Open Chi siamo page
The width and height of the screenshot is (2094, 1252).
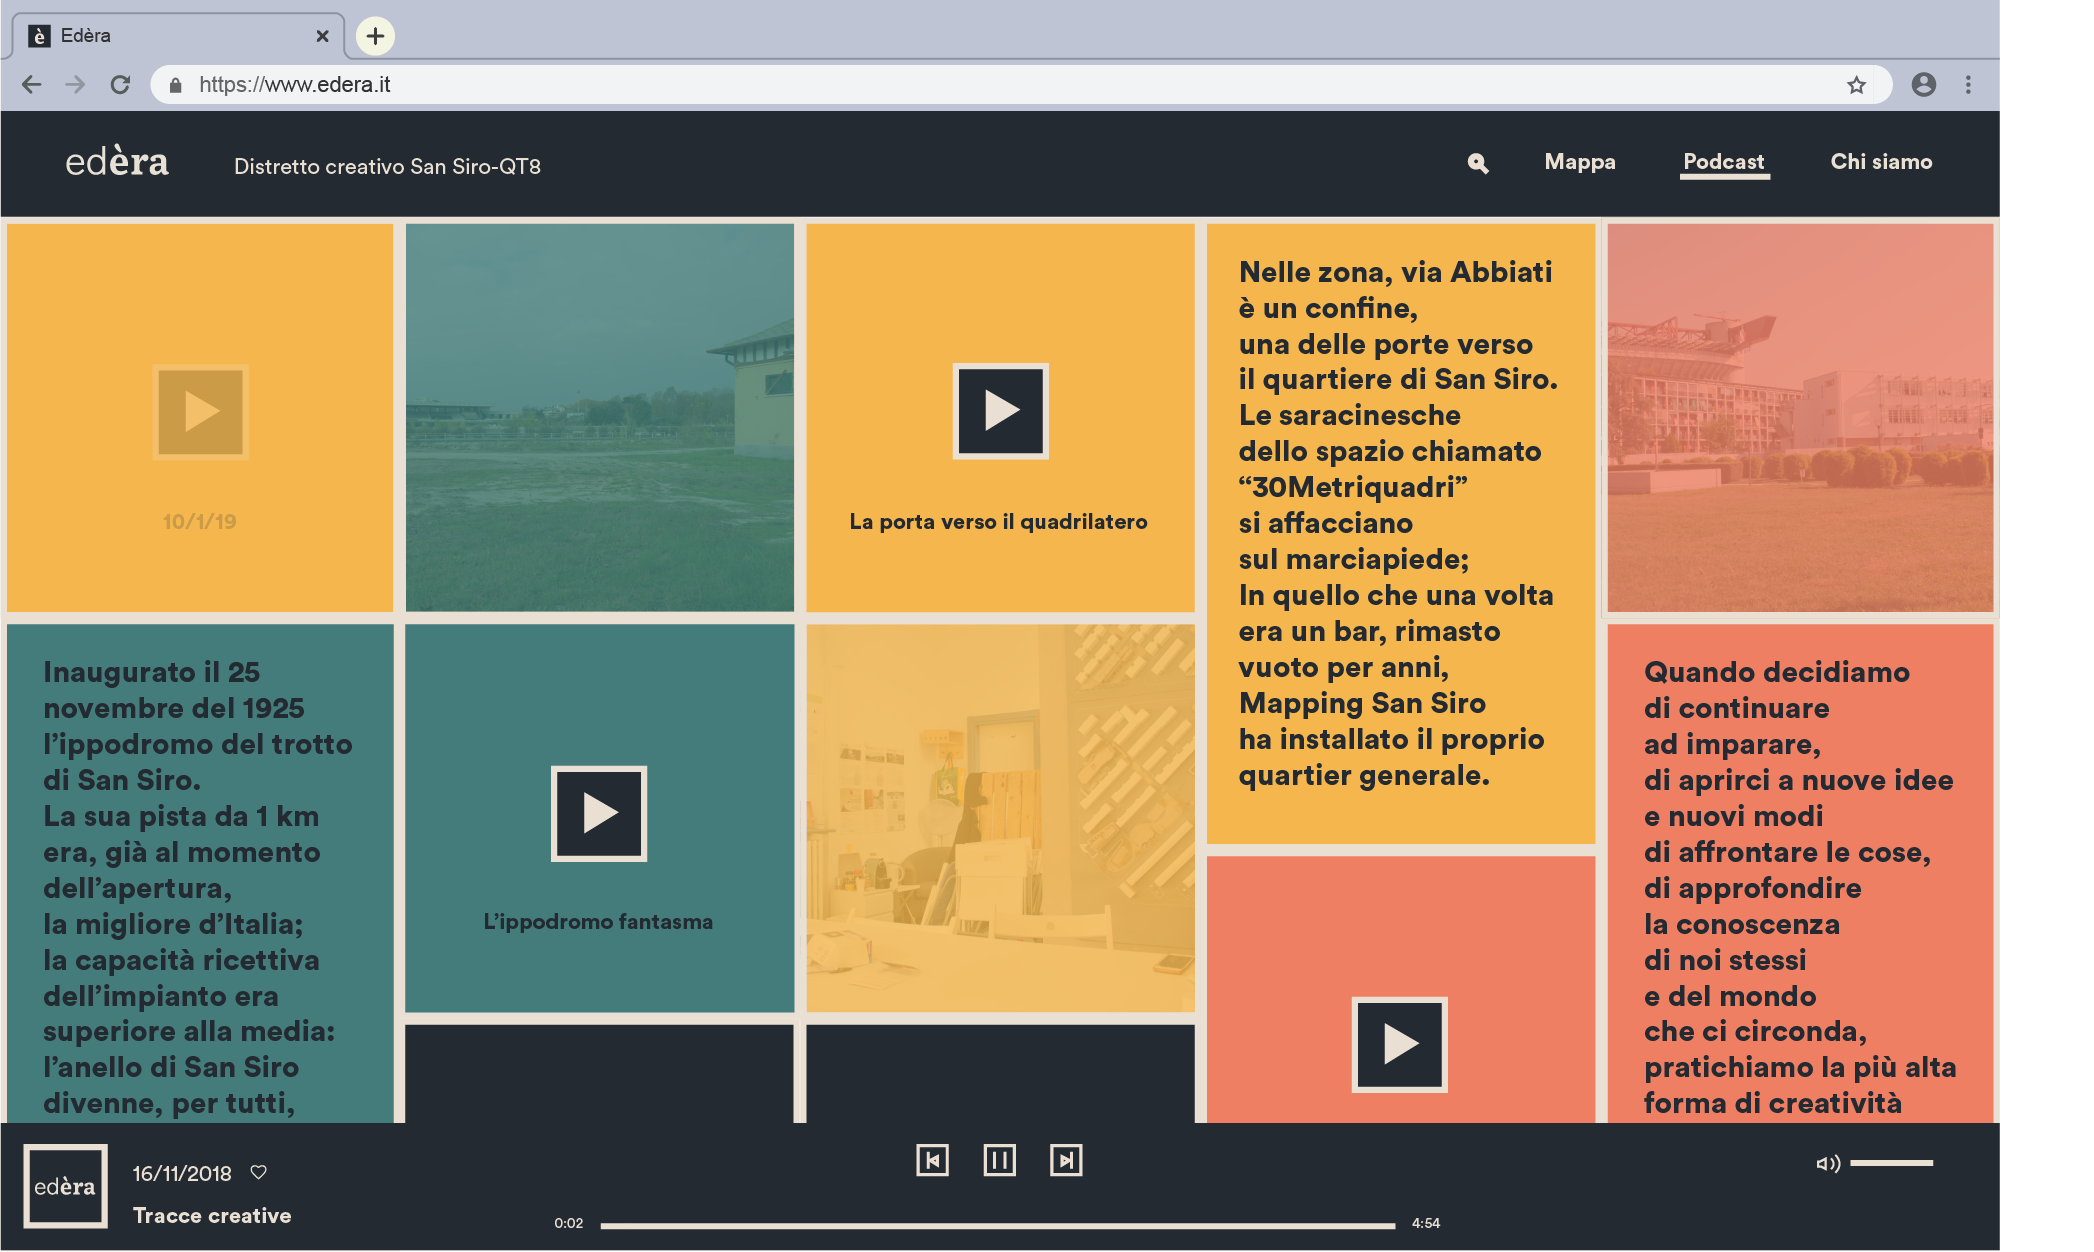(x=1881, y=162)
